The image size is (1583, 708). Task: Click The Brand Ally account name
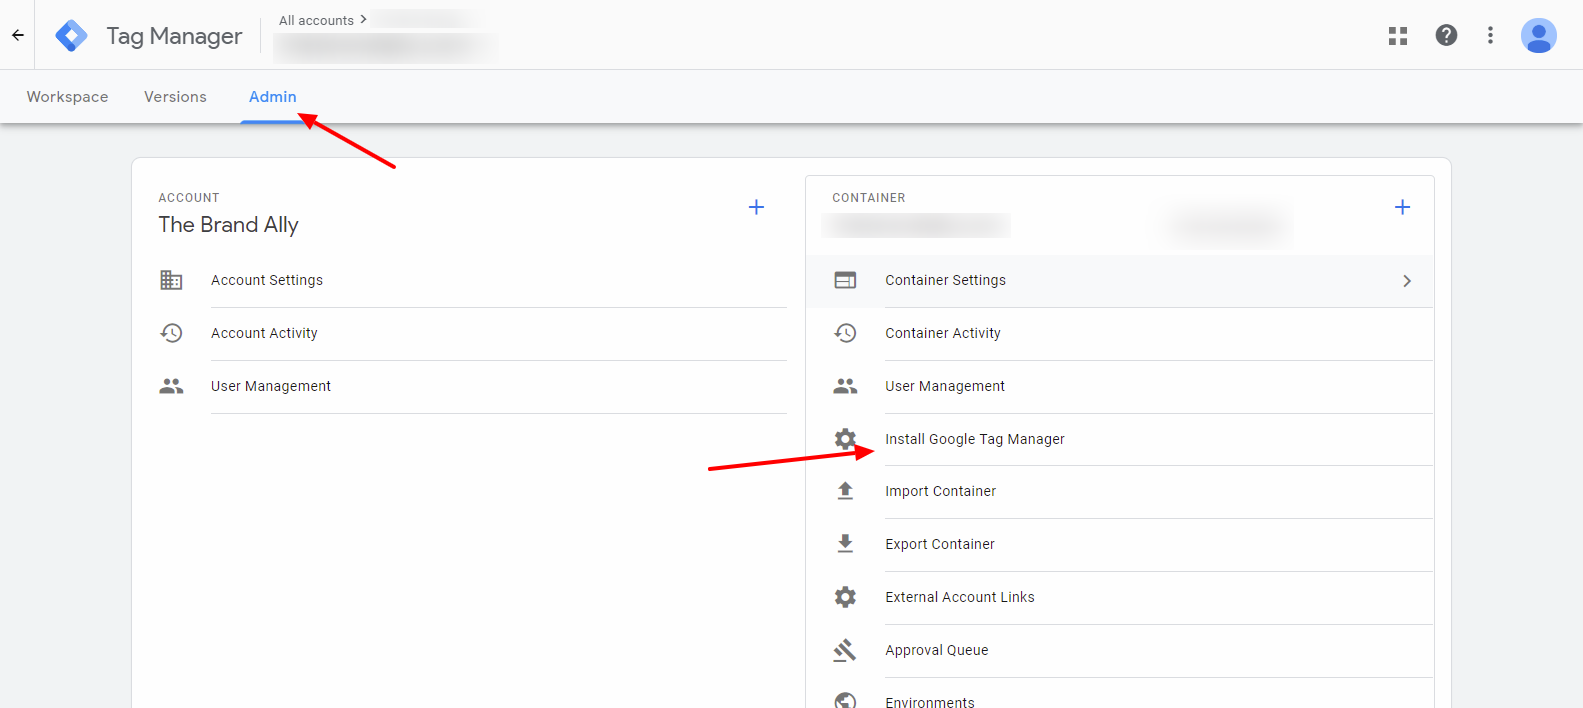coord(229,225)
